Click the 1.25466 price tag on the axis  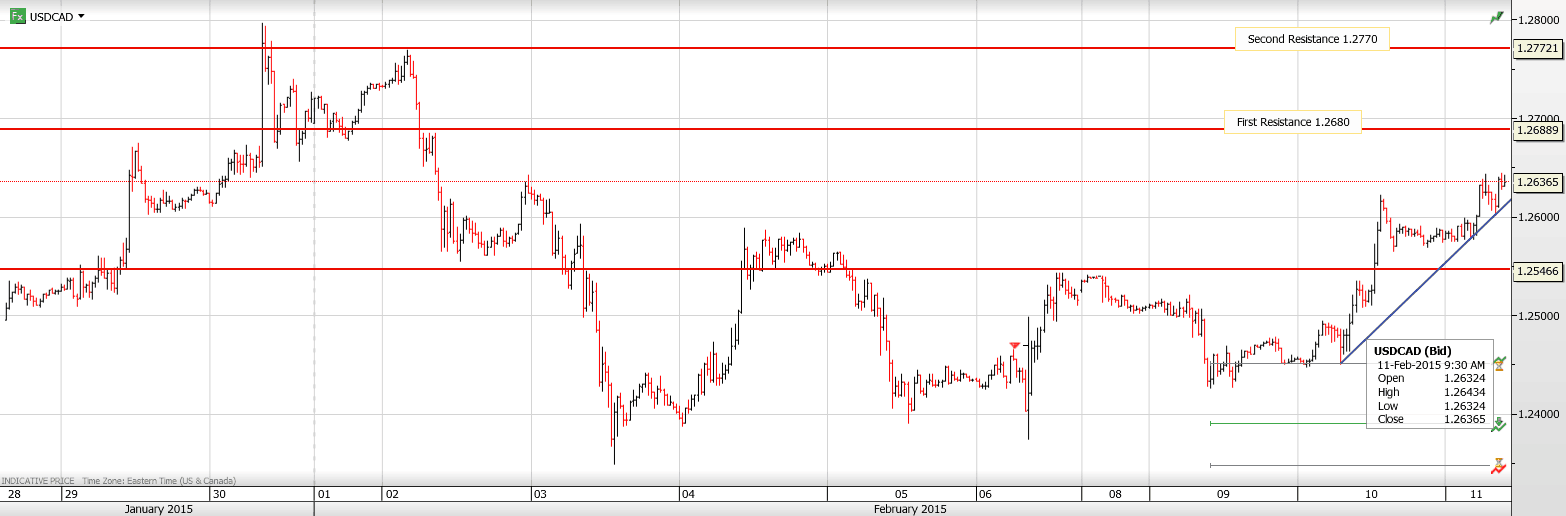(1537, 271)
